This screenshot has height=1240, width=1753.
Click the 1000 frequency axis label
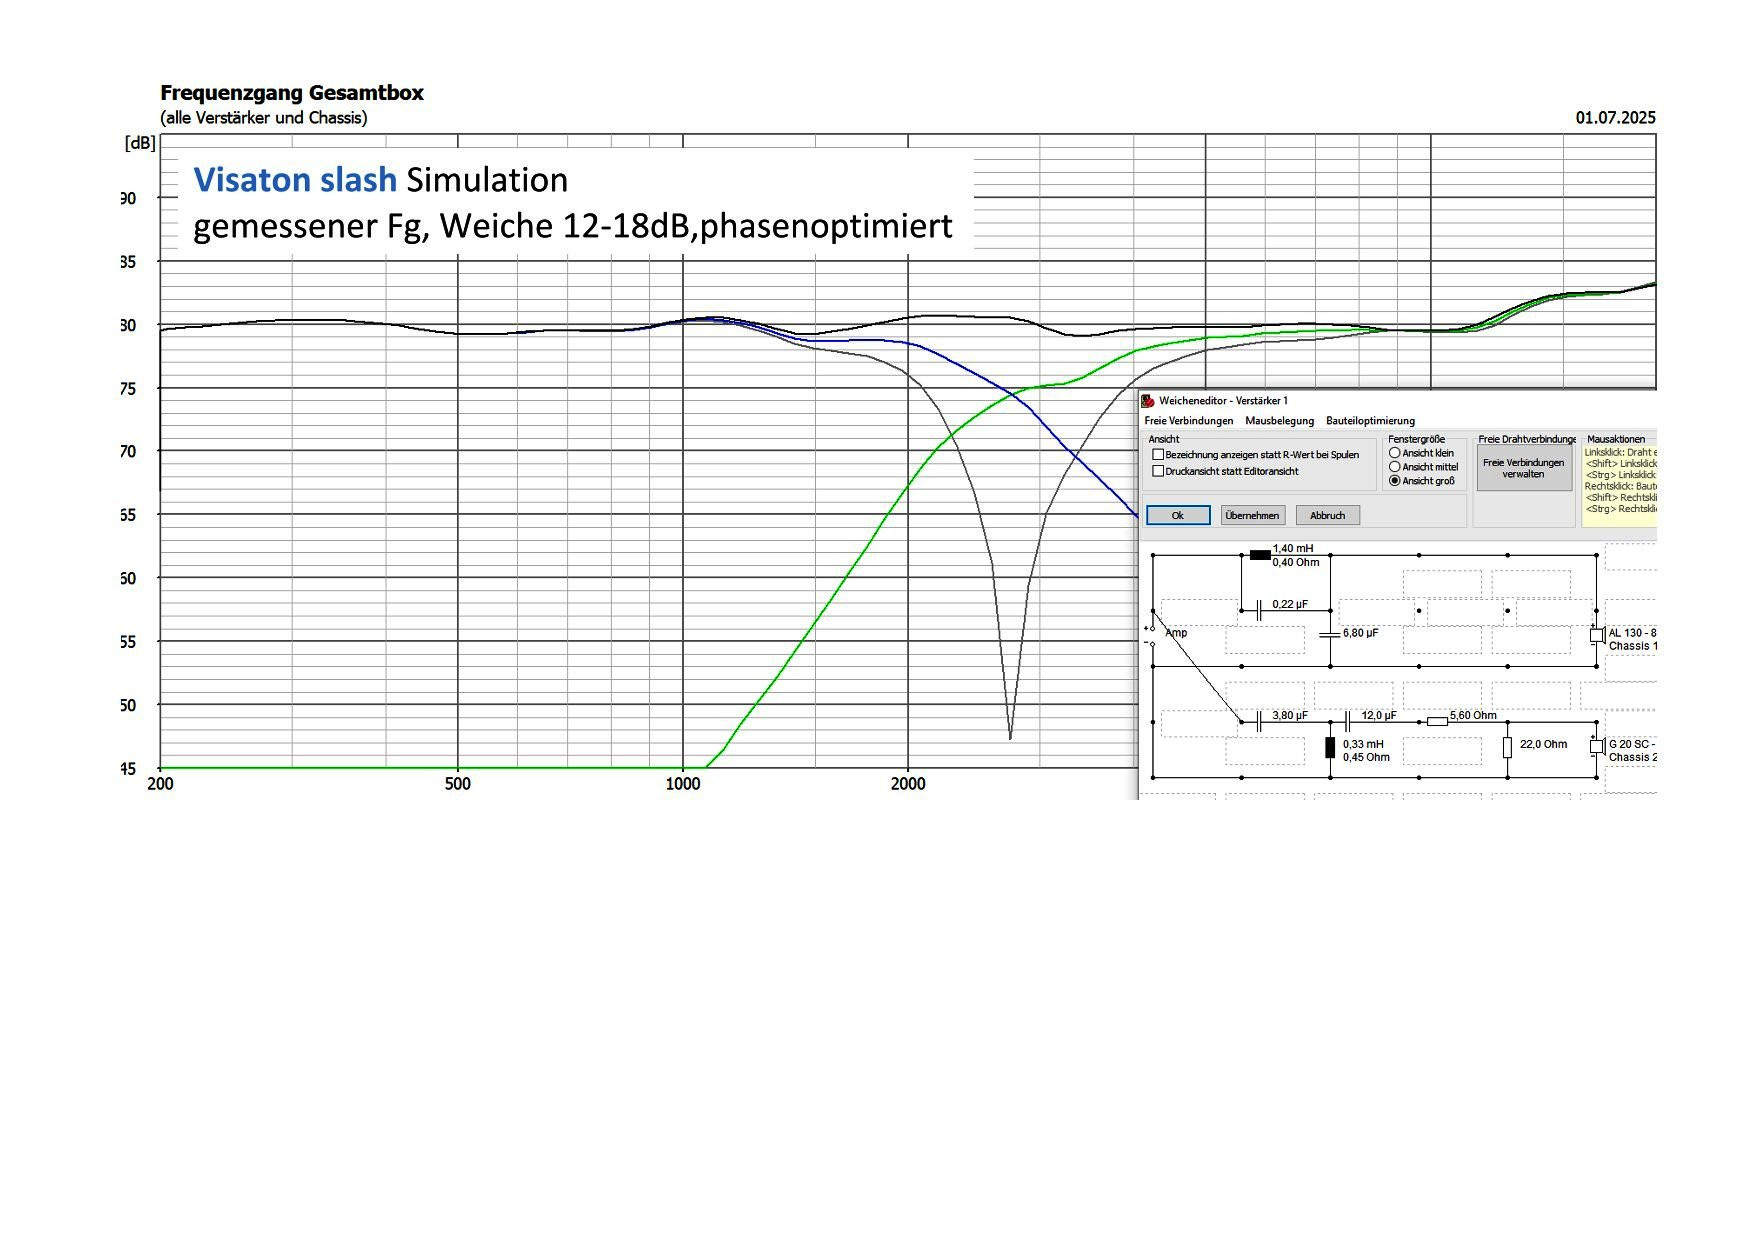pyautogui.click(x=683, y=784)
